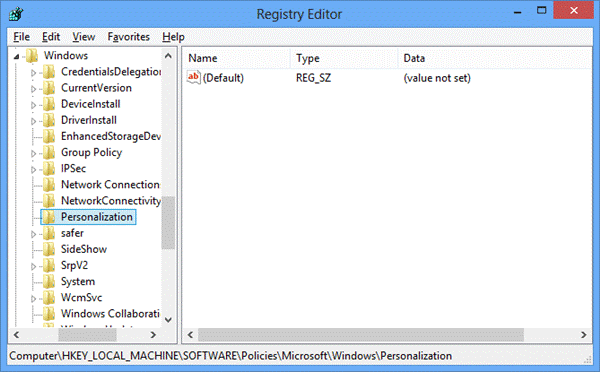Select the (Default) value name
Viewport: 600px width, 372px height.
point(223,78)
